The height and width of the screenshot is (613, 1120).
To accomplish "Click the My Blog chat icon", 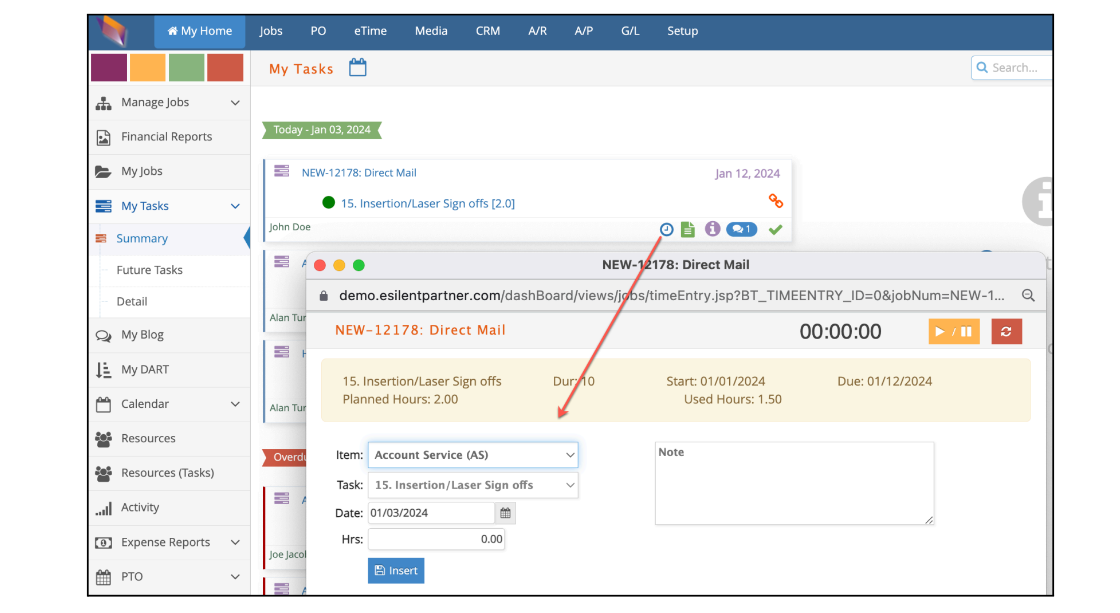I will click(x=104, y=335).
